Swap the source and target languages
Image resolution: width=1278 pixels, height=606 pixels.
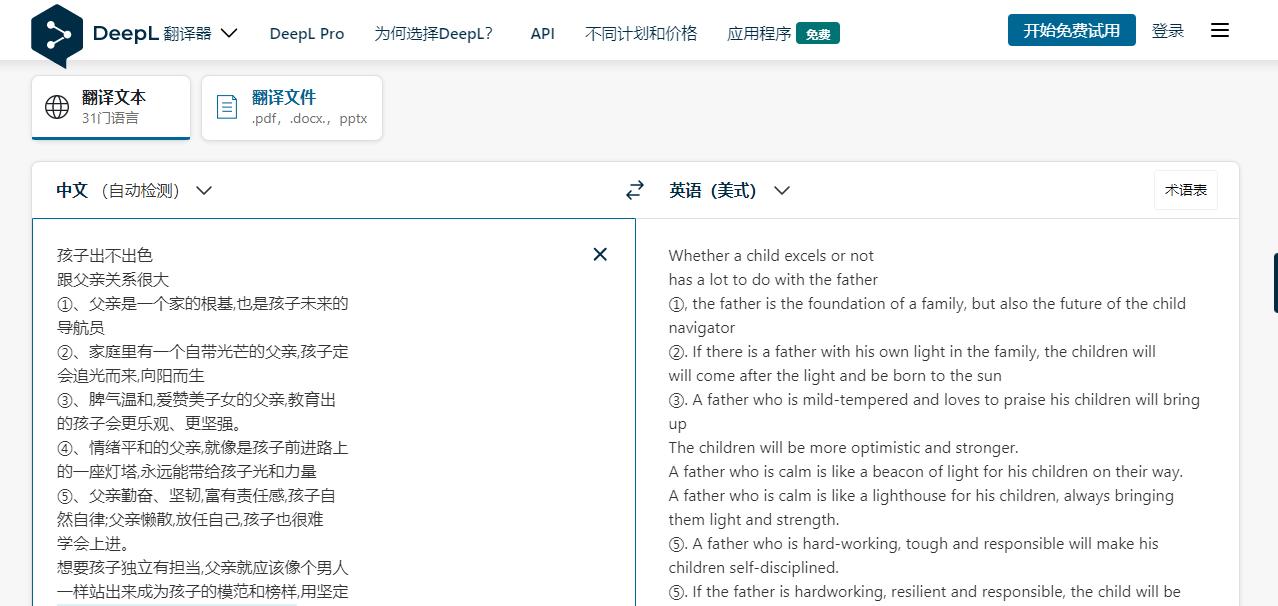pyautogui.click(x=634, y=190)
